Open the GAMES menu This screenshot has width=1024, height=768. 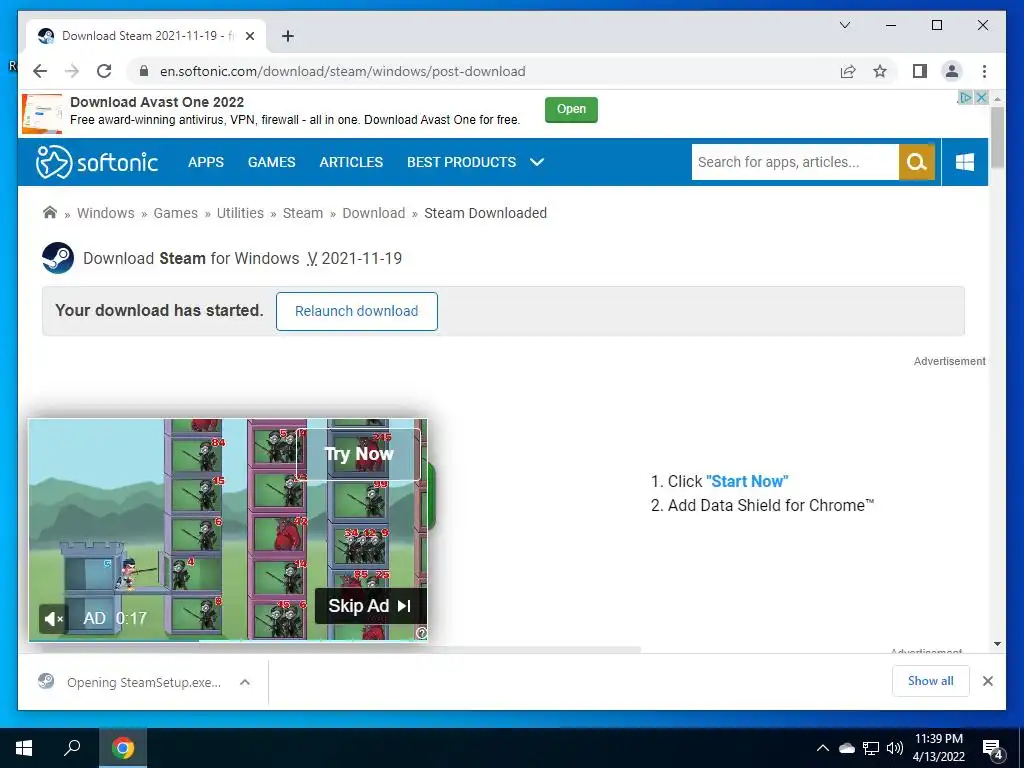point(272,162)
